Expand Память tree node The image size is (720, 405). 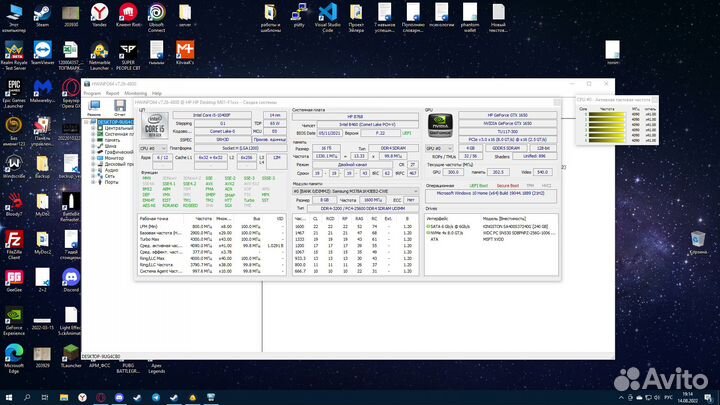93,140
